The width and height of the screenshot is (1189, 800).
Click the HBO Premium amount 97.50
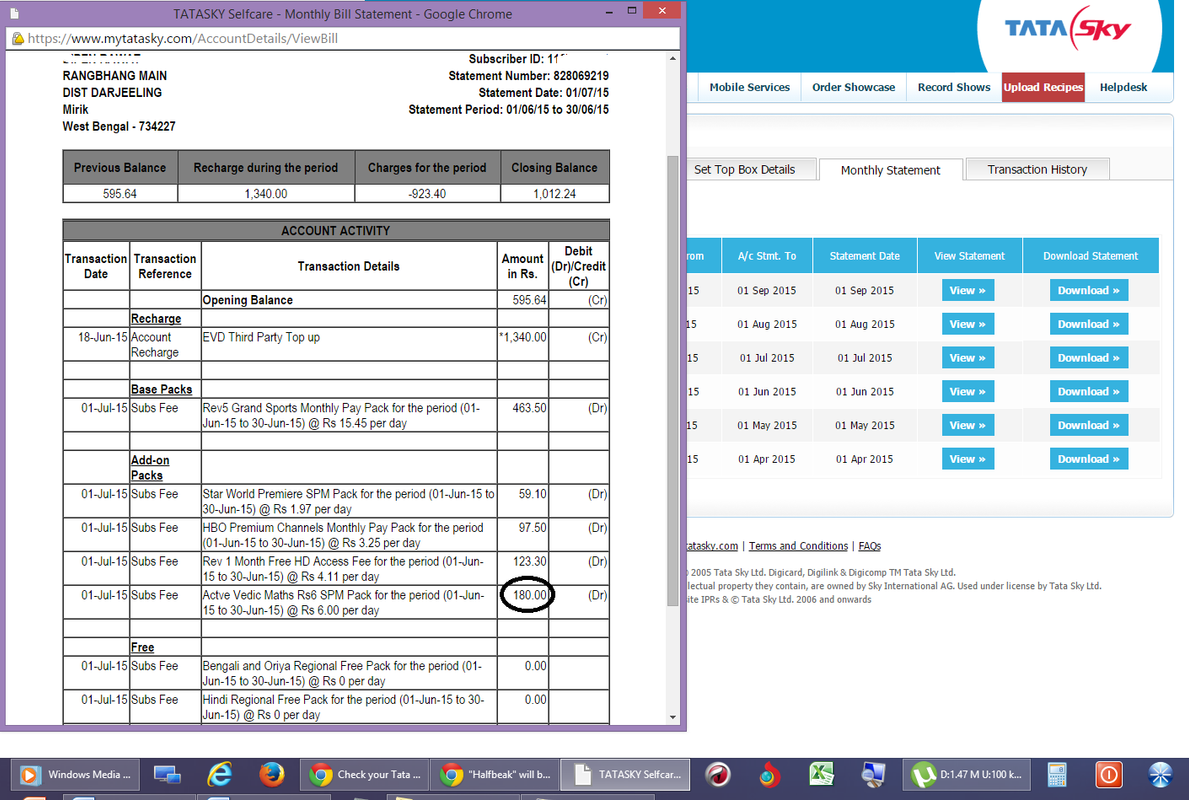point(532,528)
